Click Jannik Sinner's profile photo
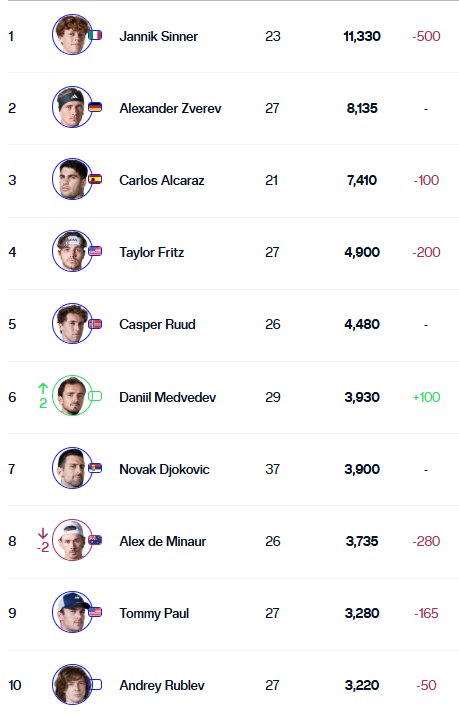Viewport: 459px width, 714px height. click(x=72, y=35)
